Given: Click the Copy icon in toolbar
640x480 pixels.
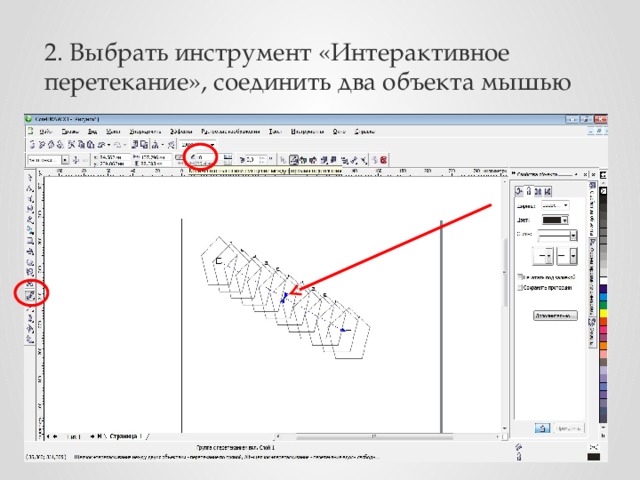Looking at the screenshot, I should [81, 144].
